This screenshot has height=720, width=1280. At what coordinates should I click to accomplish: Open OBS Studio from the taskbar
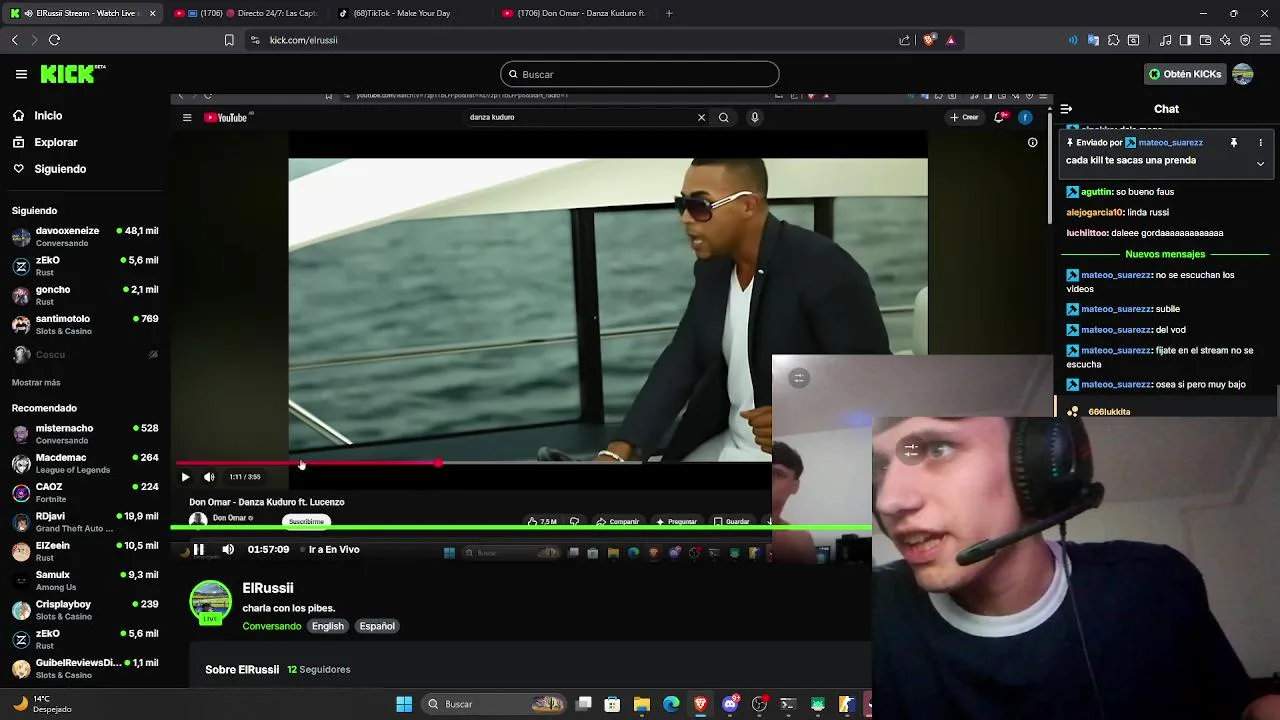coord(759,704)
